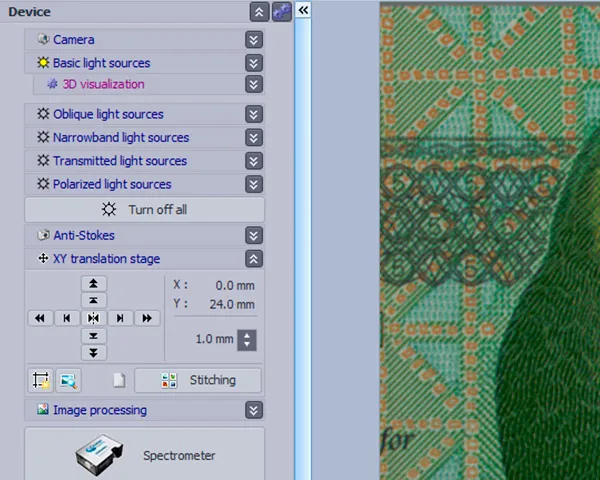Select Anti-Stokes label

(84, 235)
